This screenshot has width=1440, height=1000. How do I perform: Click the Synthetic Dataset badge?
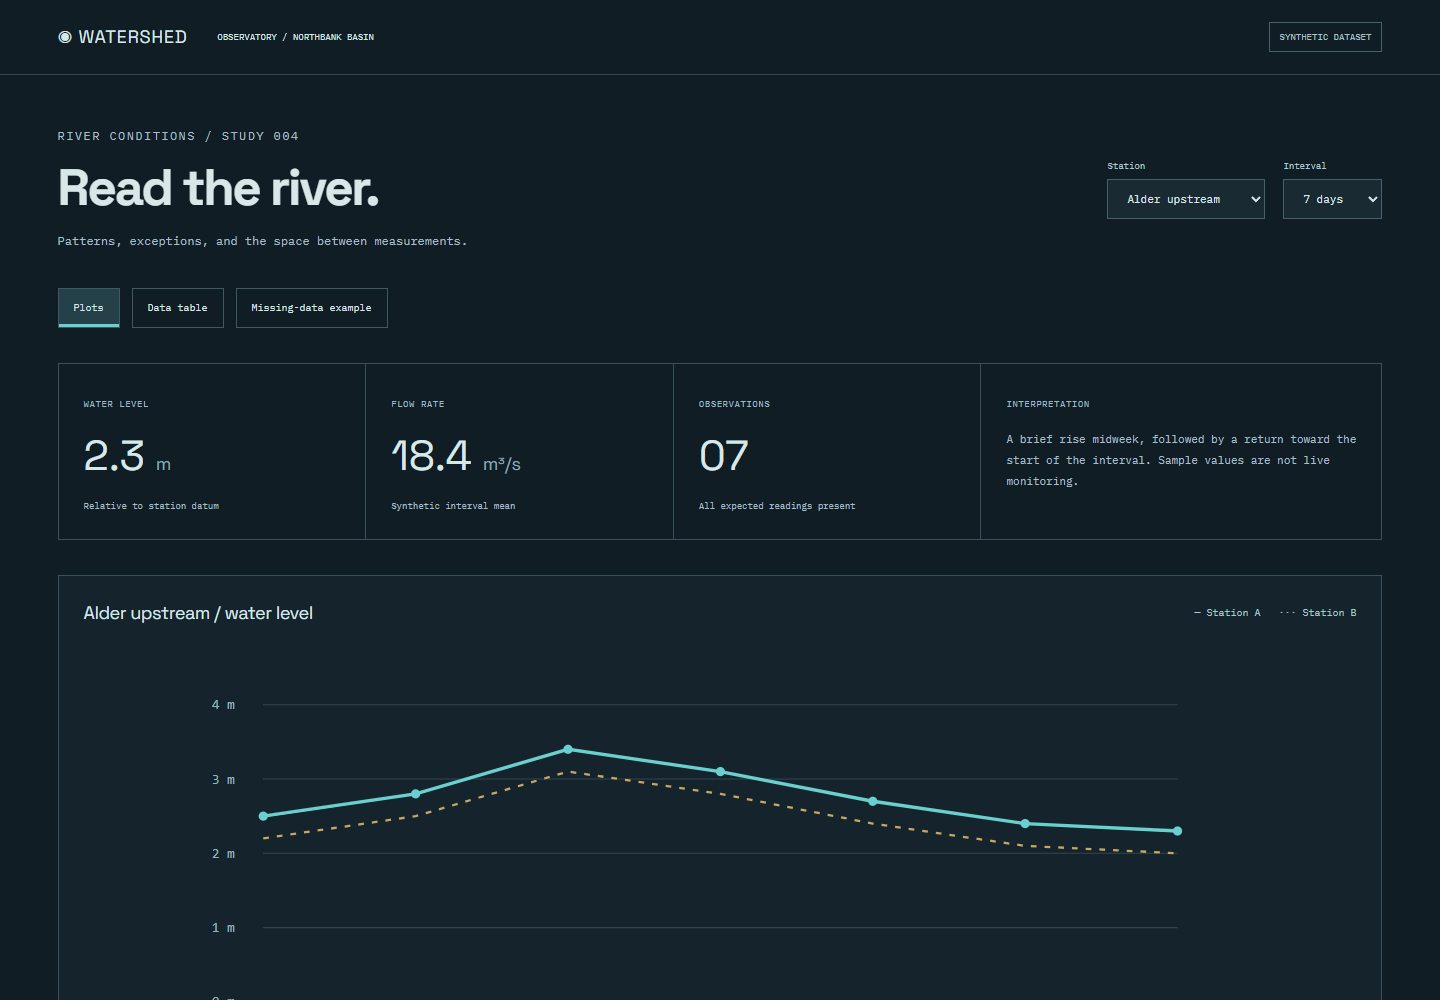point(1325,37)
